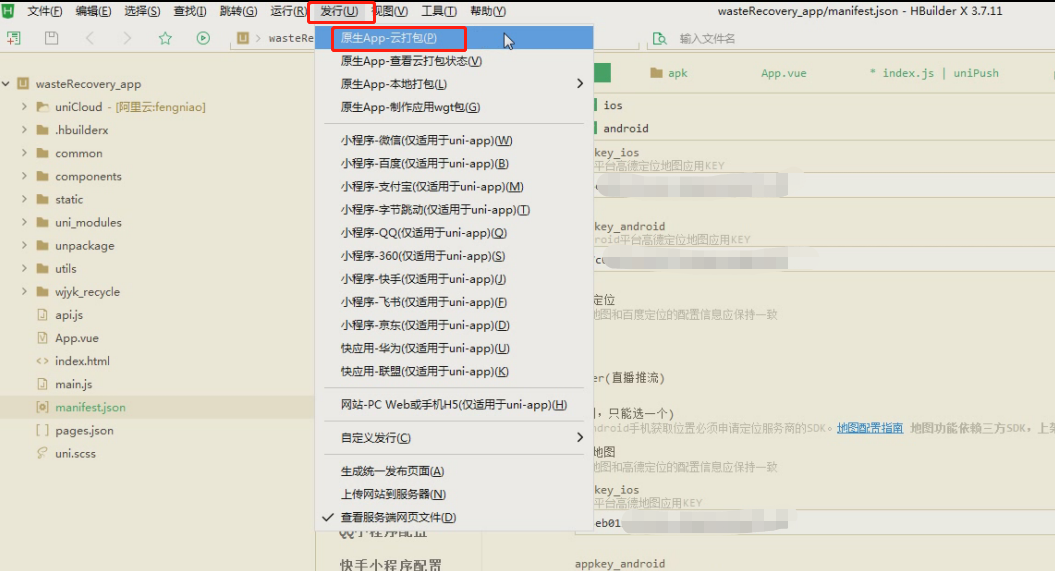The image size is (1055, 571).
Task: Go forward with the right arrow icon
Action: tap(127, 38)
